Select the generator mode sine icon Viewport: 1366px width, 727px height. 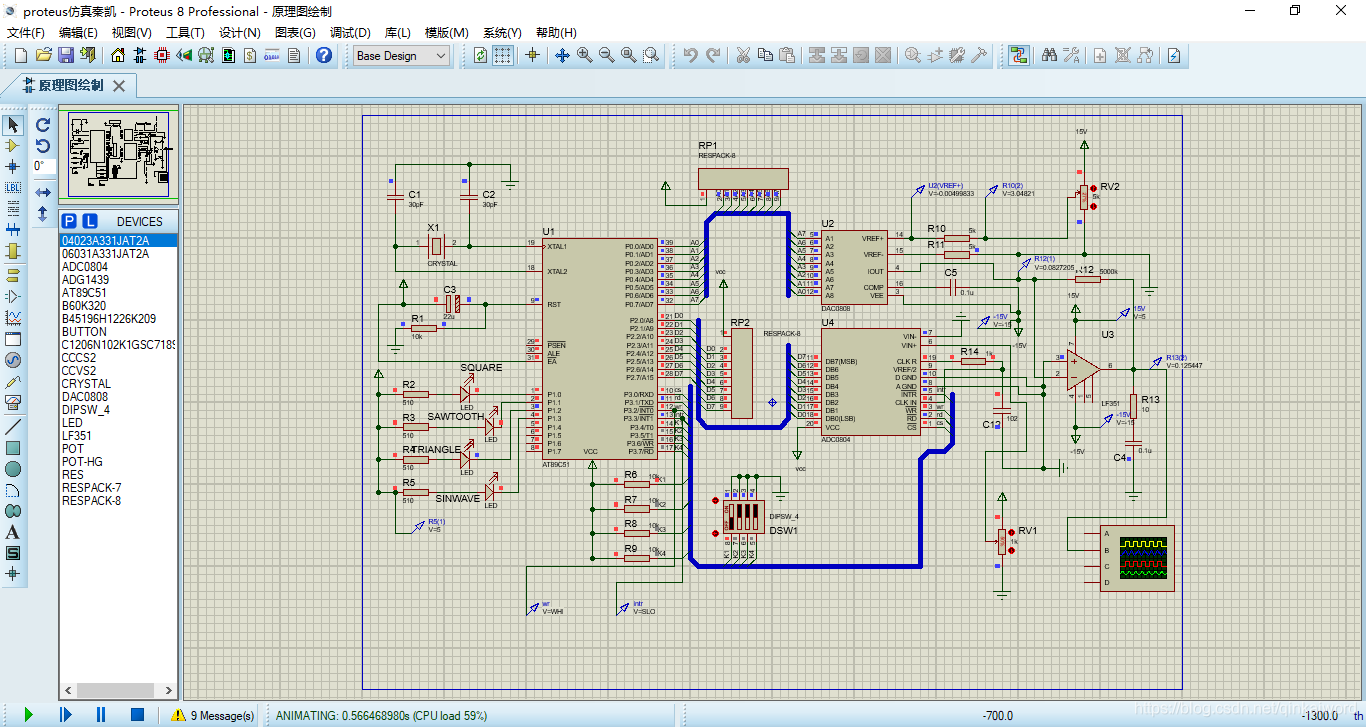point(13,360)
